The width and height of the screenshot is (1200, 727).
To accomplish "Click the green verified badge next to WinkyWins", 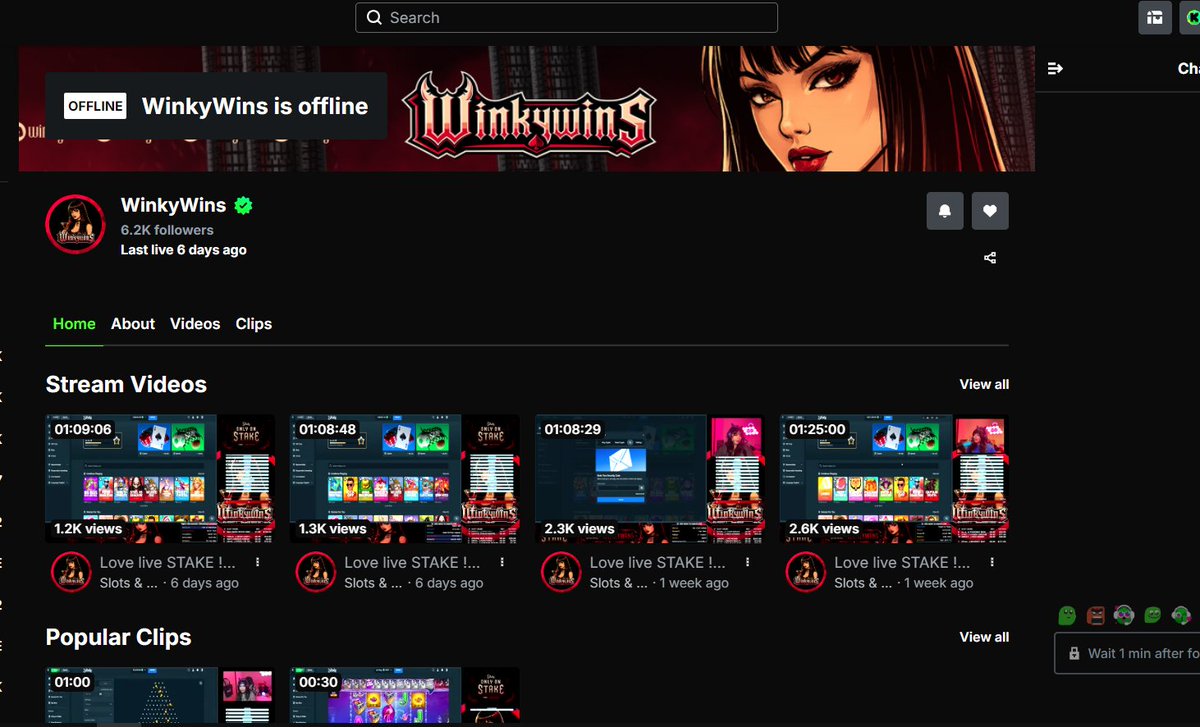I will click(243, 206).
